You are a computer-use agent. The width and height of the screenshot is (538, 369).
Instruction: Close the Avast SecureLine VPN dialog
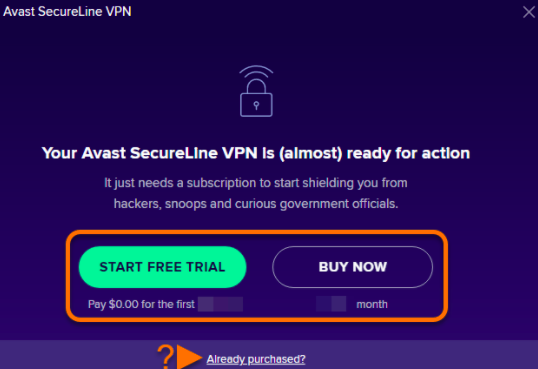(x=529, y=12)
